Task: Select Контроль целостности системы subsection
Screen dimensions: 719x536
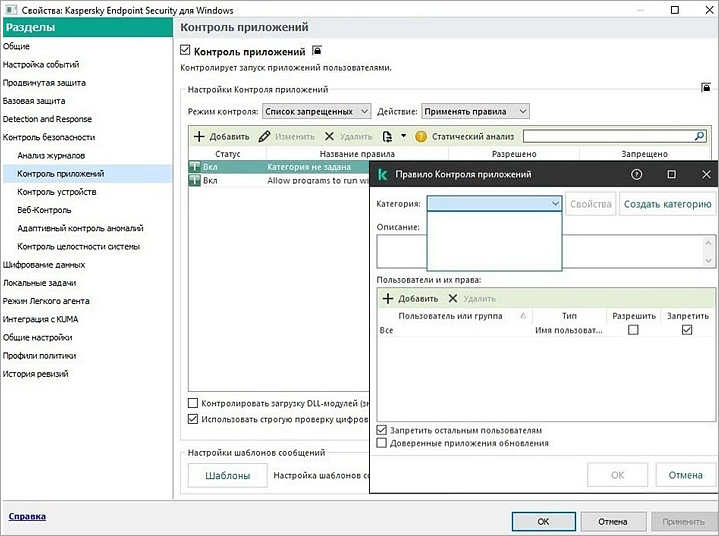Action: pos(78,246)
